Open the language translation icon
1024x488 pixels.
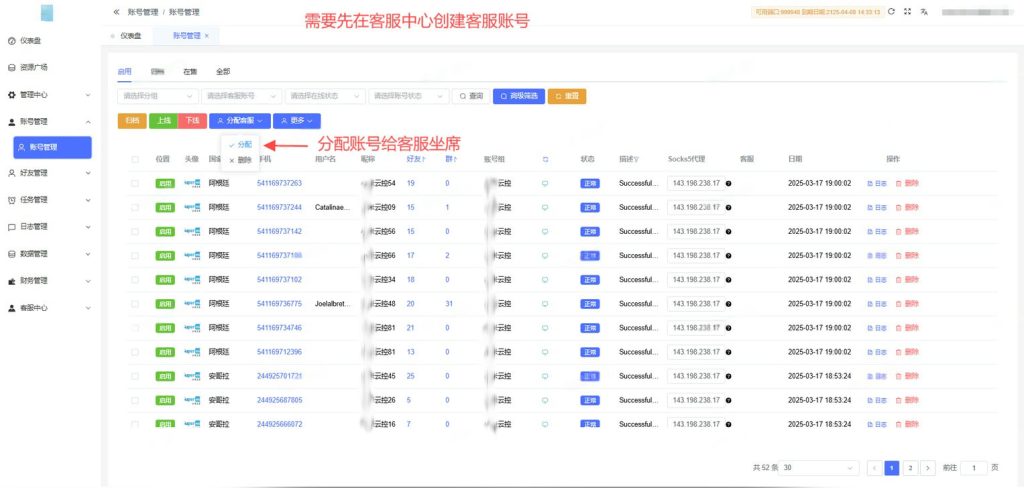924,12
